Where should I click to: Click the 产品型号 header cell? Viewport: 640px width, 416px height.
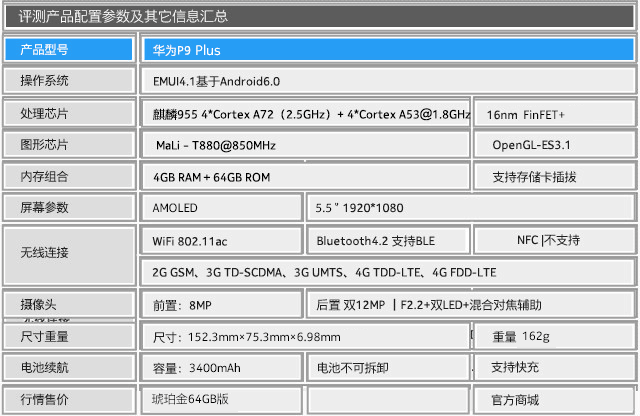coord(69,49)
